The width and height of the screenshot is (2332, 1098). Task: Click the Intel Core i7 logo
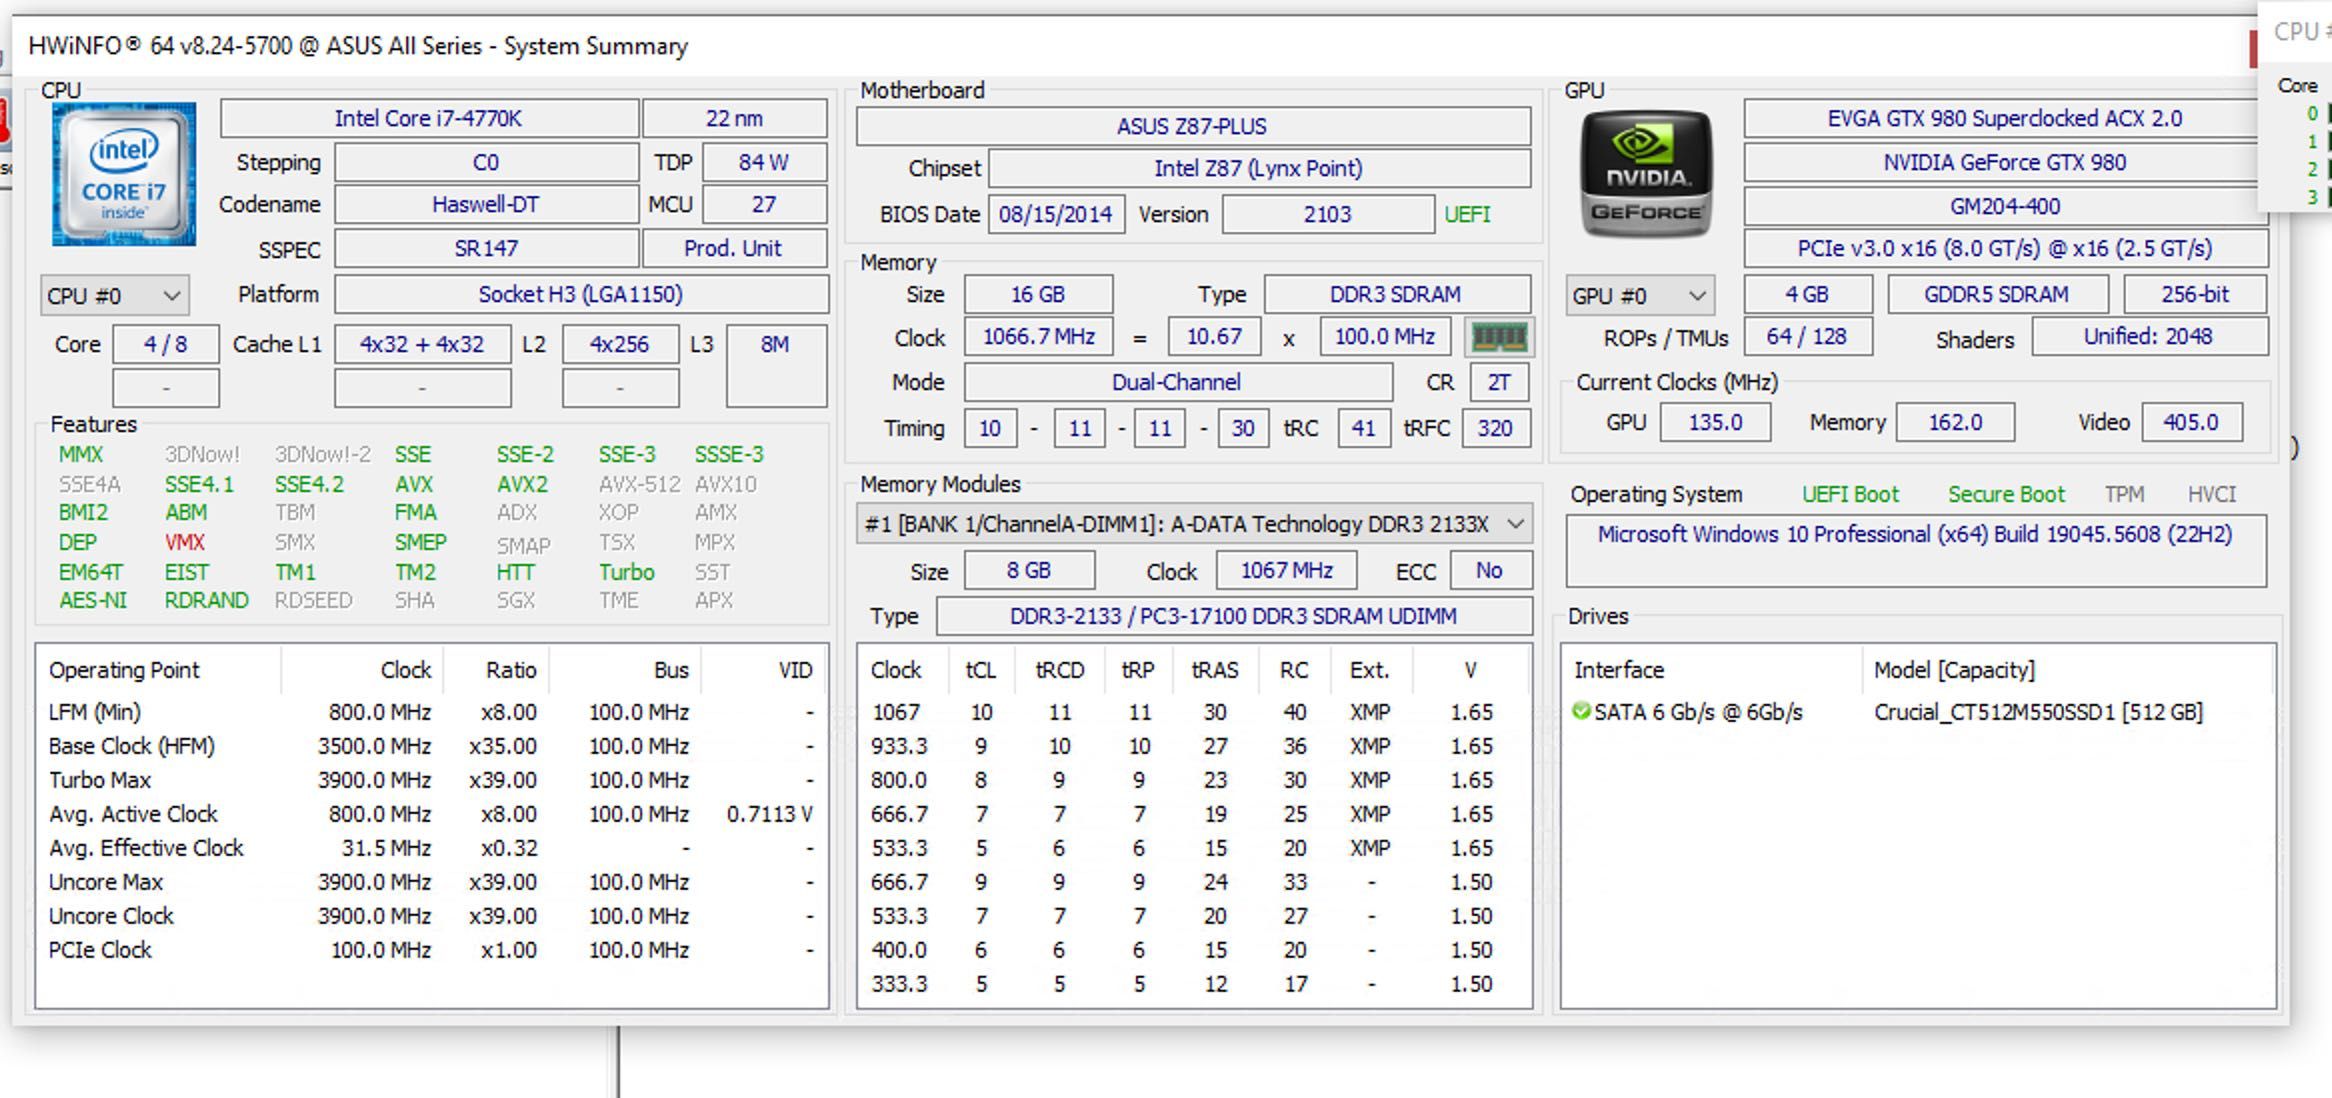124,174
